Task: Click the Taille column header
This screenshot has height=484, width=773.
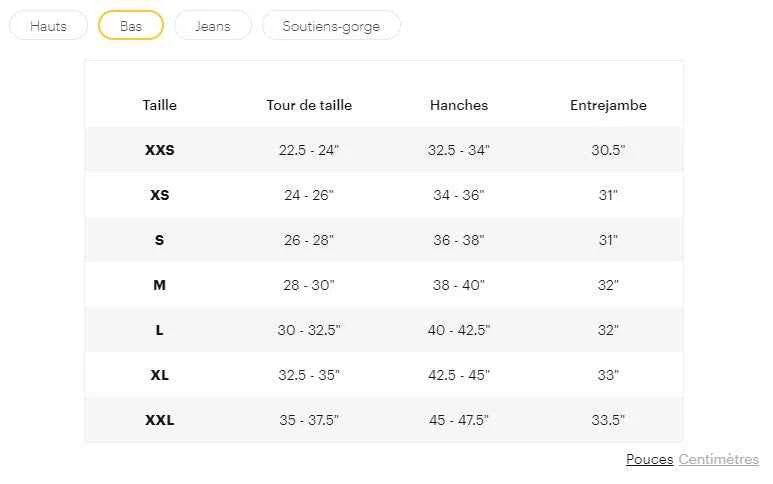Action: click(x=159, y=105)
